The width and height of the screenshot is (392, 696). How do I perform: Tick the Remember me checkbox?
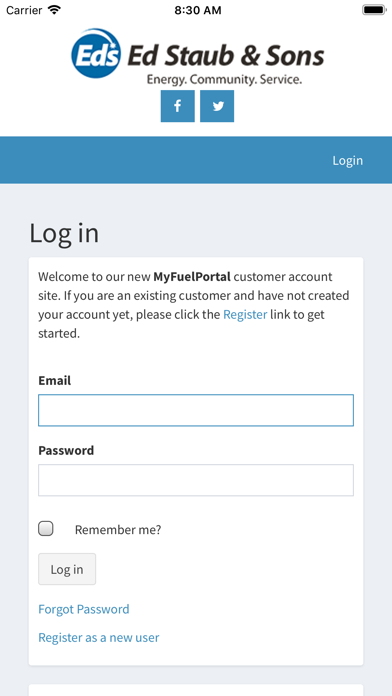pyautogui.click(x=46, y=529)
